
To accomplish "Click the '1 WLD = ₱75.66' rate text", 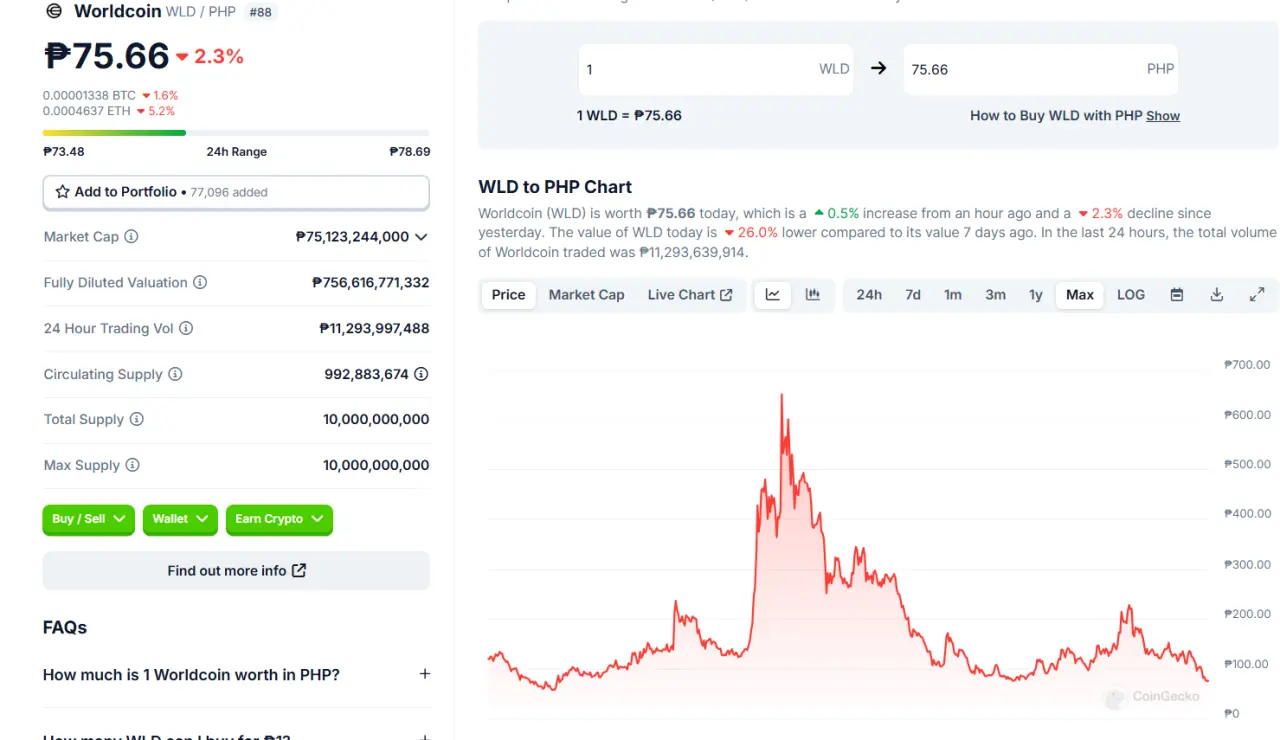I will click(629, 116).
